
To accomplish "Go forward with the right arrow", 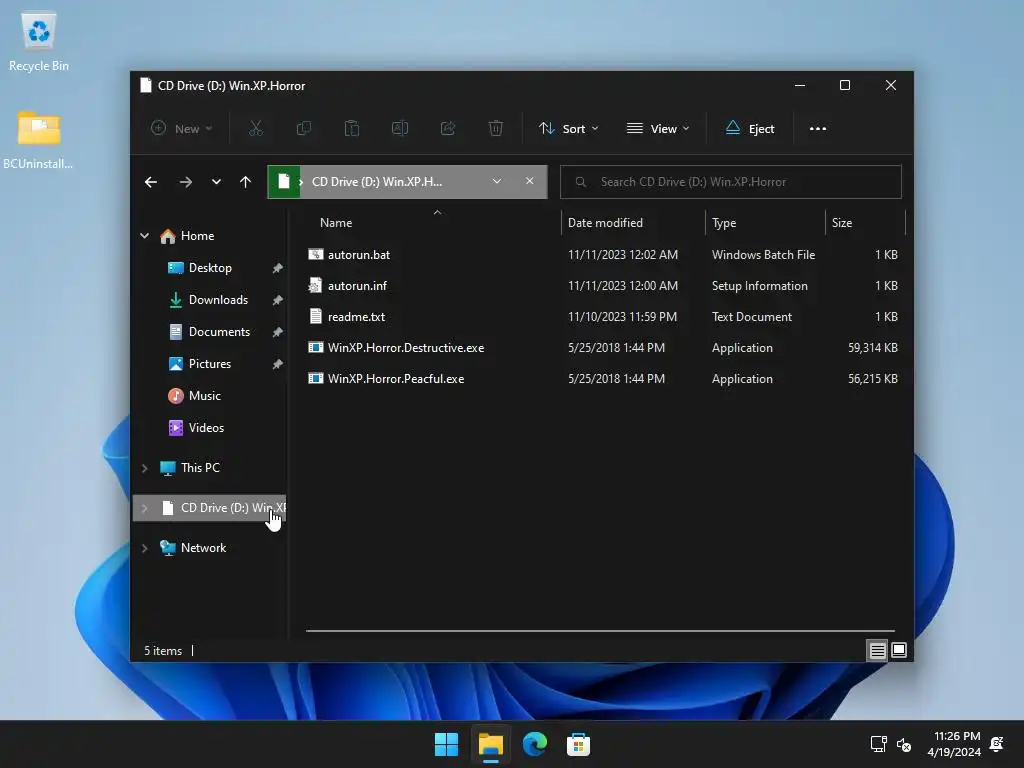I will 185,182.
